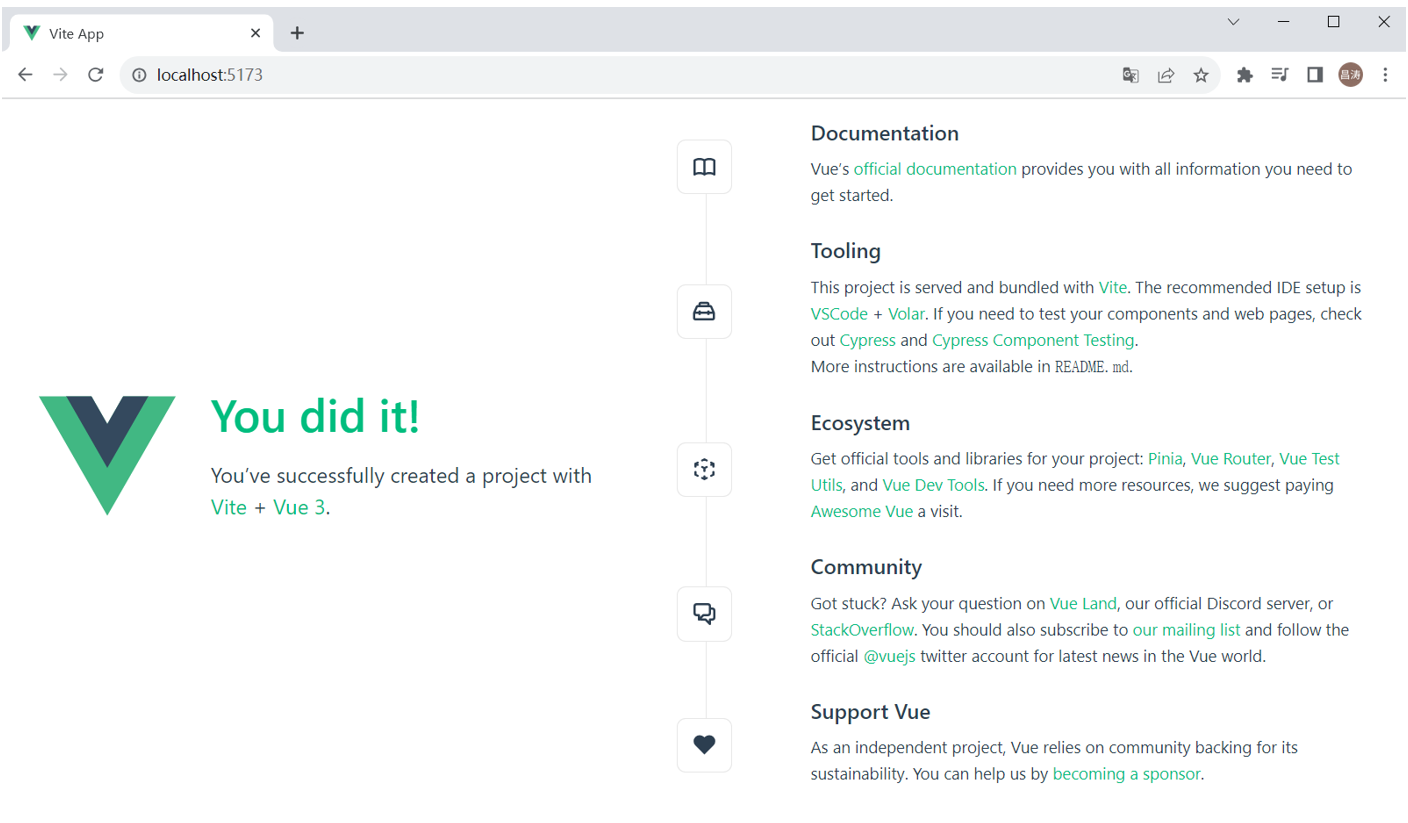Click the Community chat bubbles icon
1408x823 pixels.
[x=704, y=613]
